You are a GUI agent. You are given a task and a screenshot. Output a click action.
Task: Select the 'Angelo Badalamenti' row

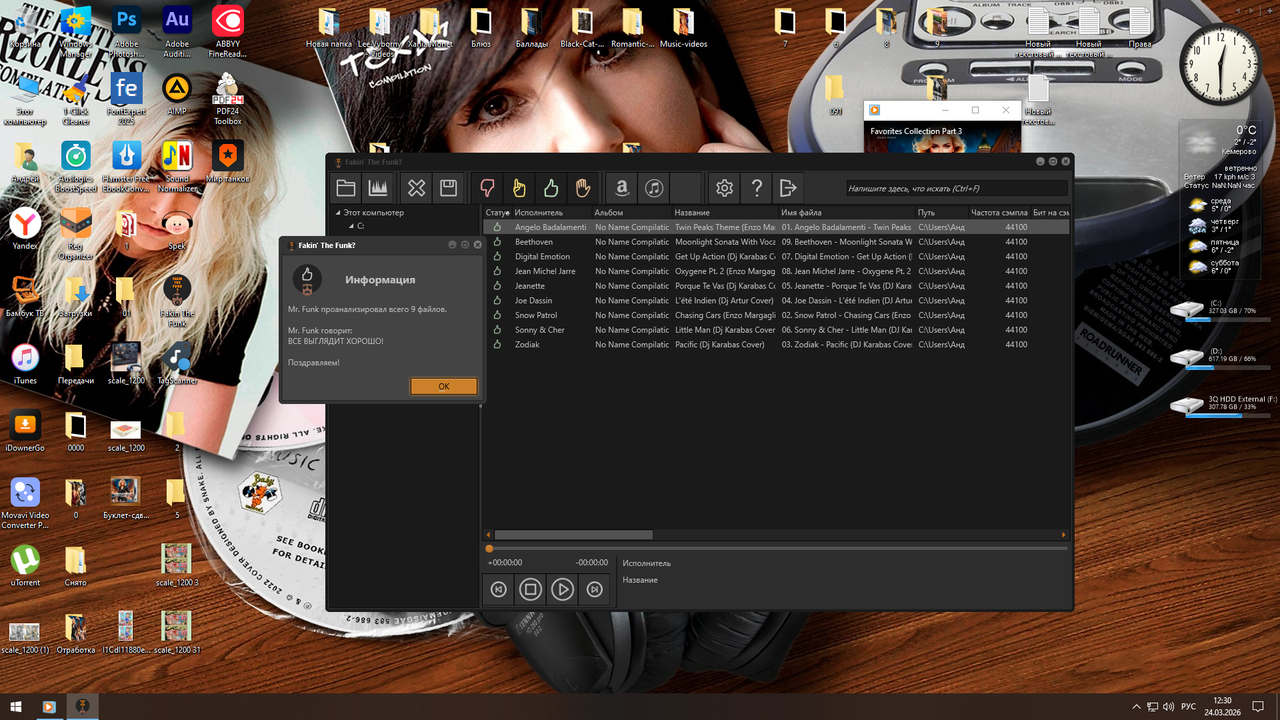coord(777,227)
